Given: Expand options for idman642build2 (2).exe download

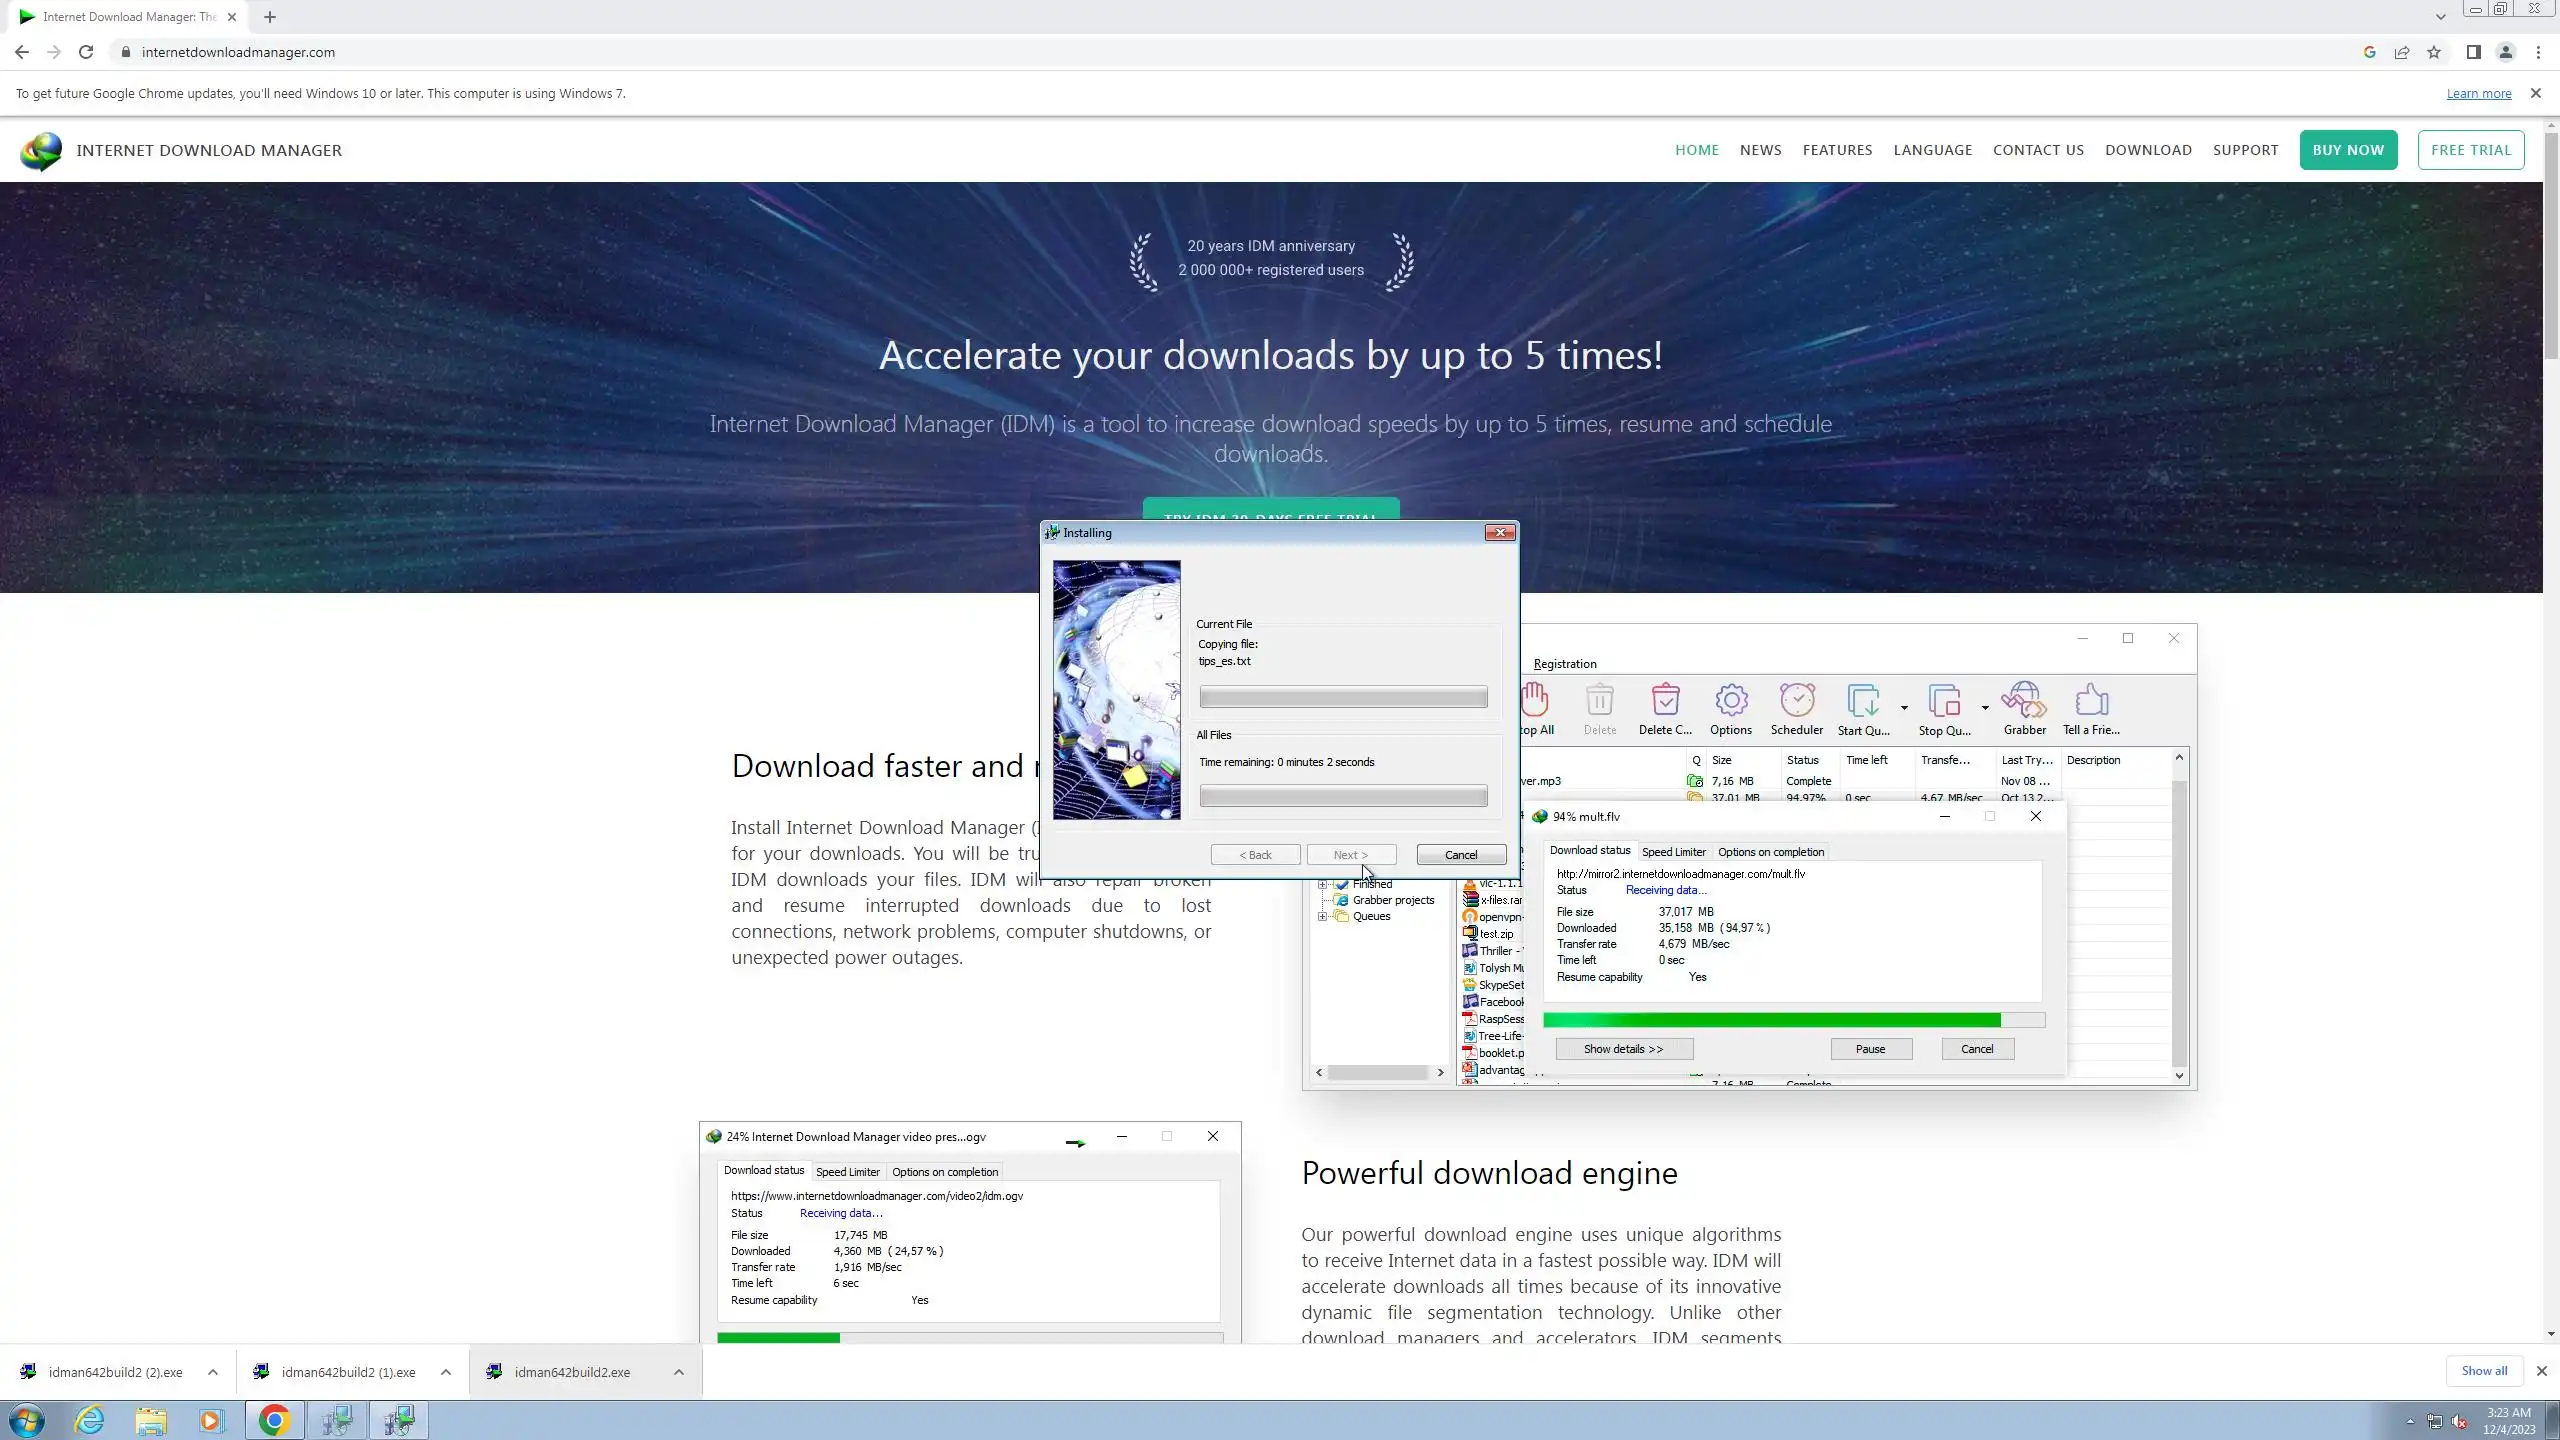Looking at the screenshot, I should [x=213, y=1372].
